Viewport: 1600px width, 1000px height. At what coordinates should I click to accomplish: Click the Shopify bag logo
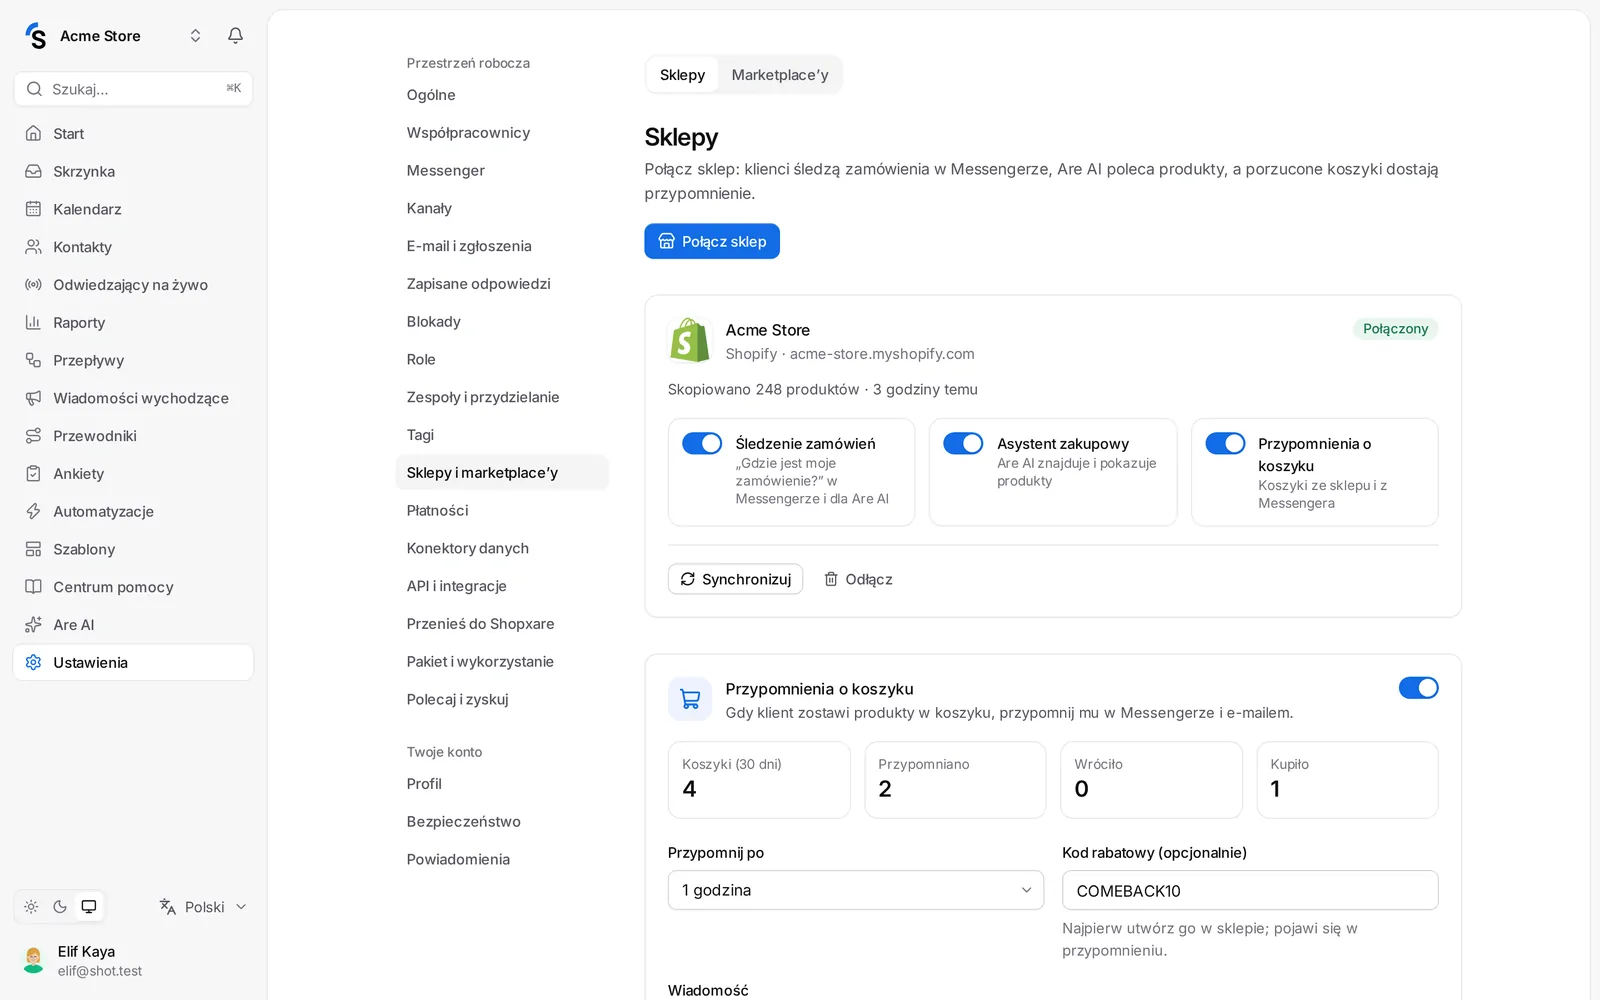pyautogui.click(x=689, y=341)
